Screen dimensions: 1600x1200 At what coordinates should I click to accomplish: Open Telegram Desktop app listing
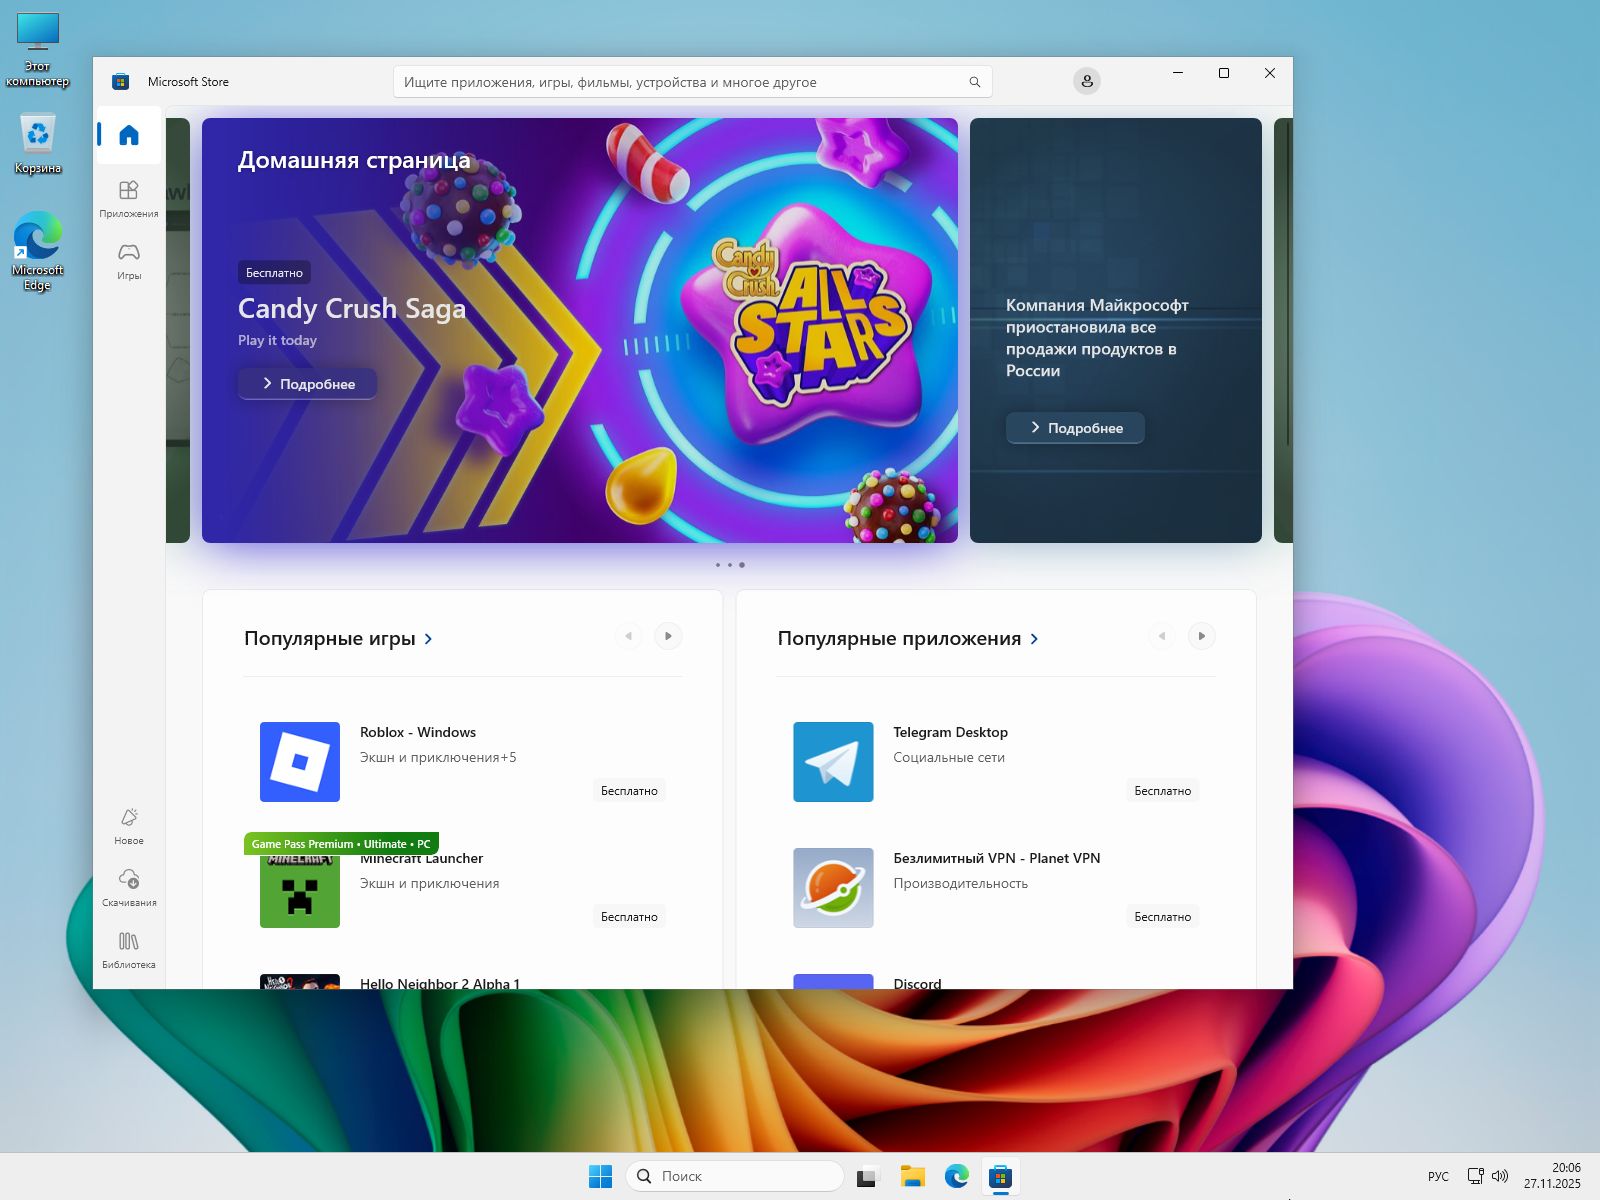pyautogui.click(x=950, y=733)
